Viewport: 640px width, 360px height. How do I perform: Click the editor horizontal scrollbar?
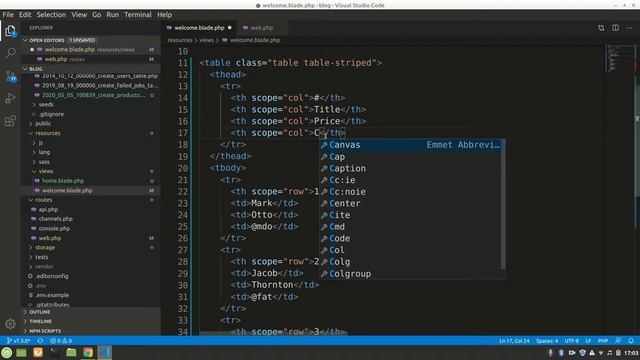click(273, 333)
